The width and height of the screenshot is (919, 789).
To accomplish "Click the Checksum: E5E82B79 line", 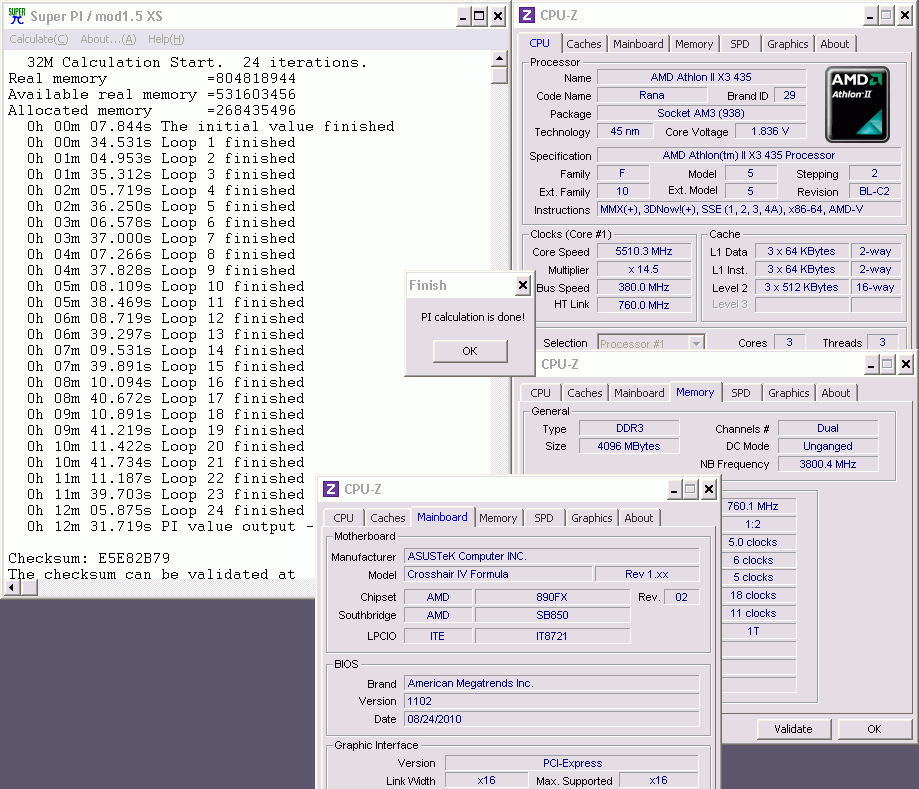I will click(89, 558).
